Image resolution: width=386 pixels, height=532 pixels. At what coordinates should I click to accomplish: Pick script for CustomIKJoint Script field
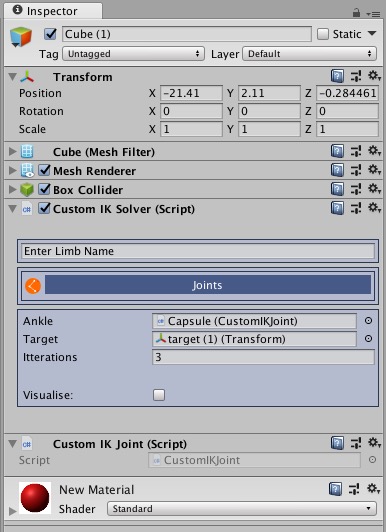[372, 460]
